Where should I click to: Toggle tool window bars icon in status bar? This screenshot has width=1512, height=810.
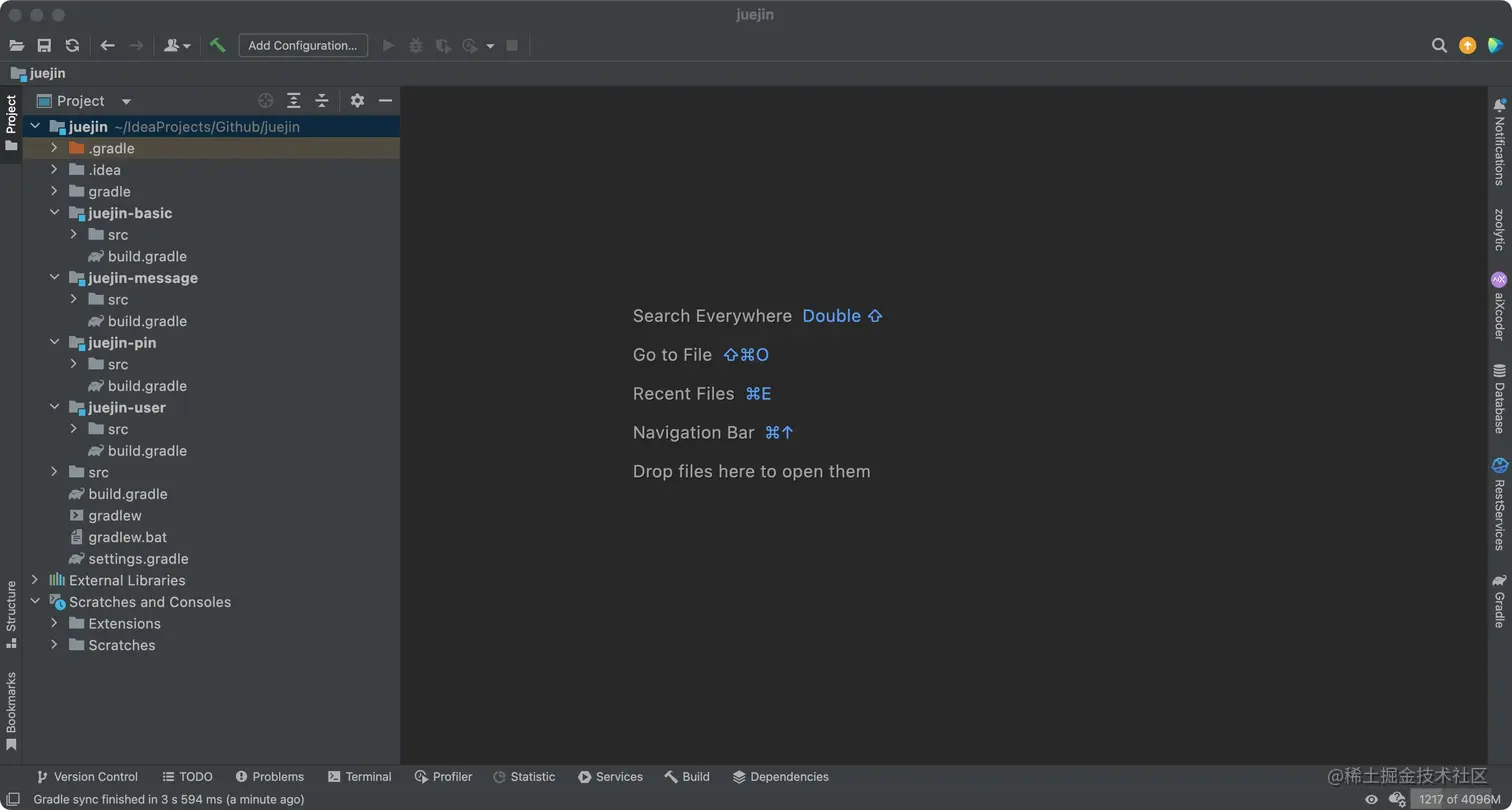(13, 799)
